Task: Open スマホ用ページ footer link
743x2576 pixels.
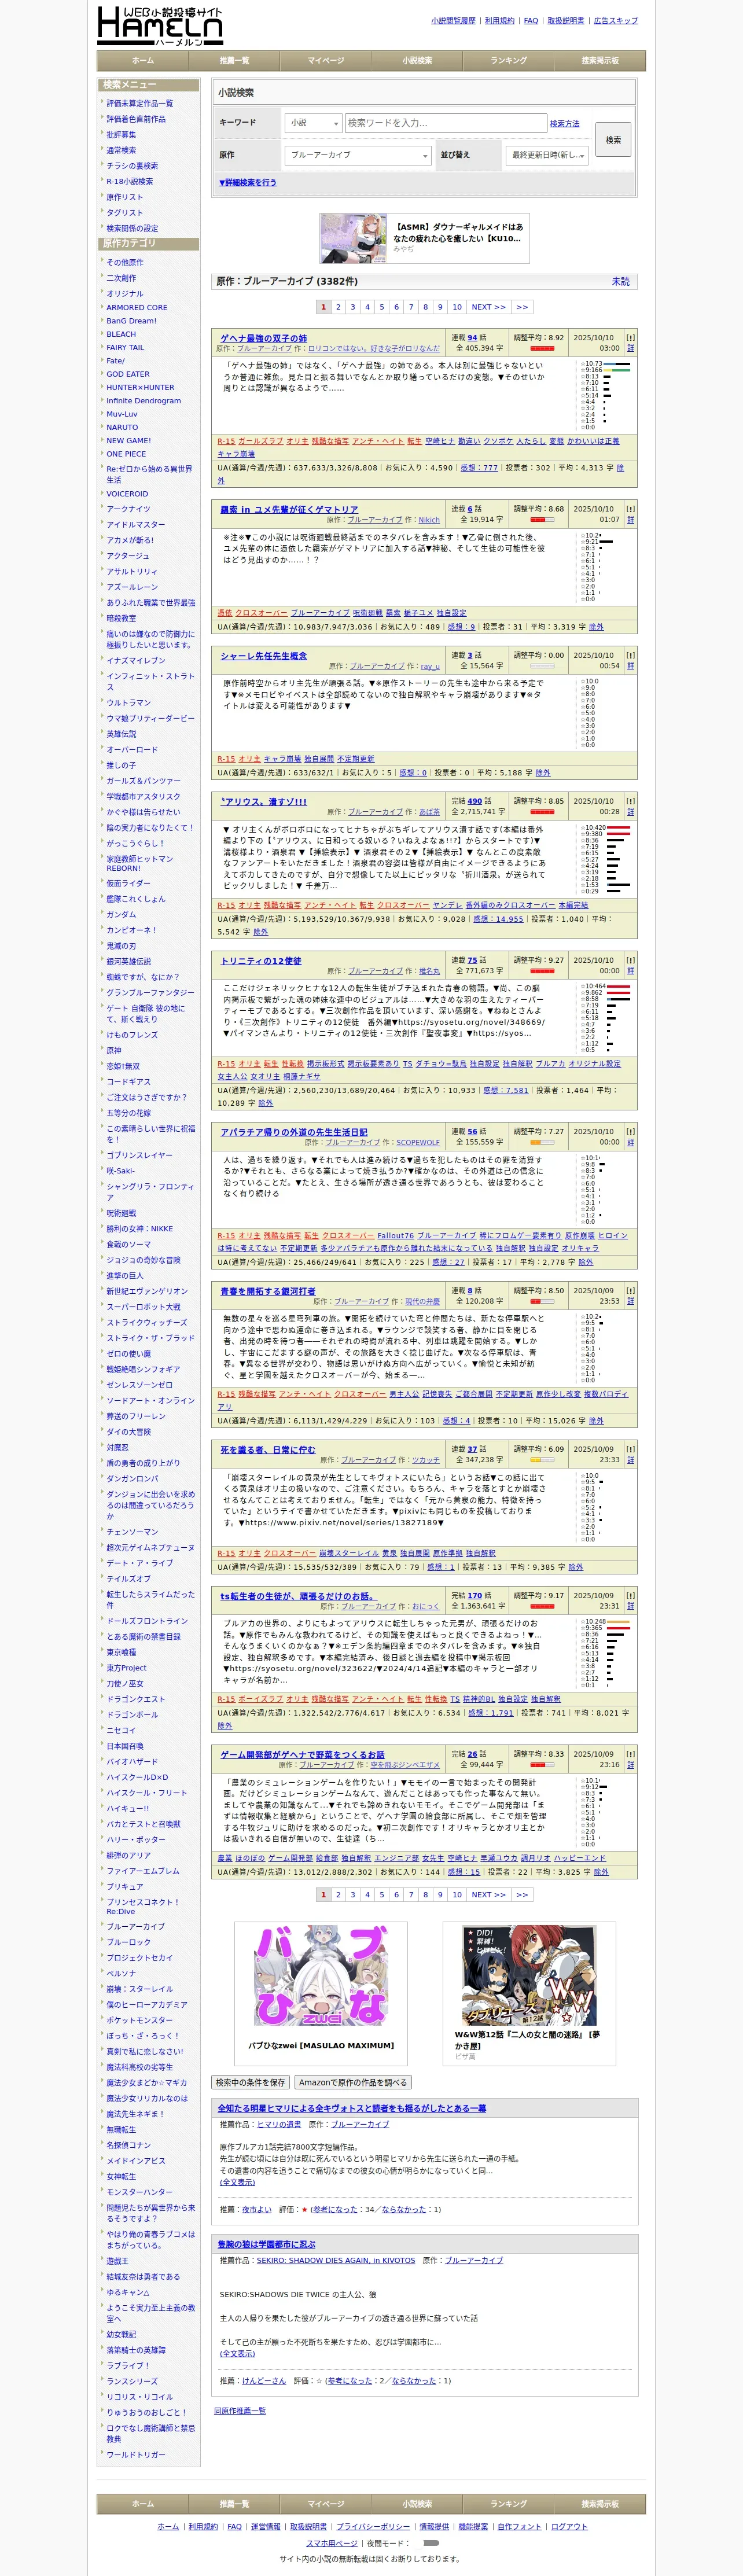Action: pos(332,2542)
